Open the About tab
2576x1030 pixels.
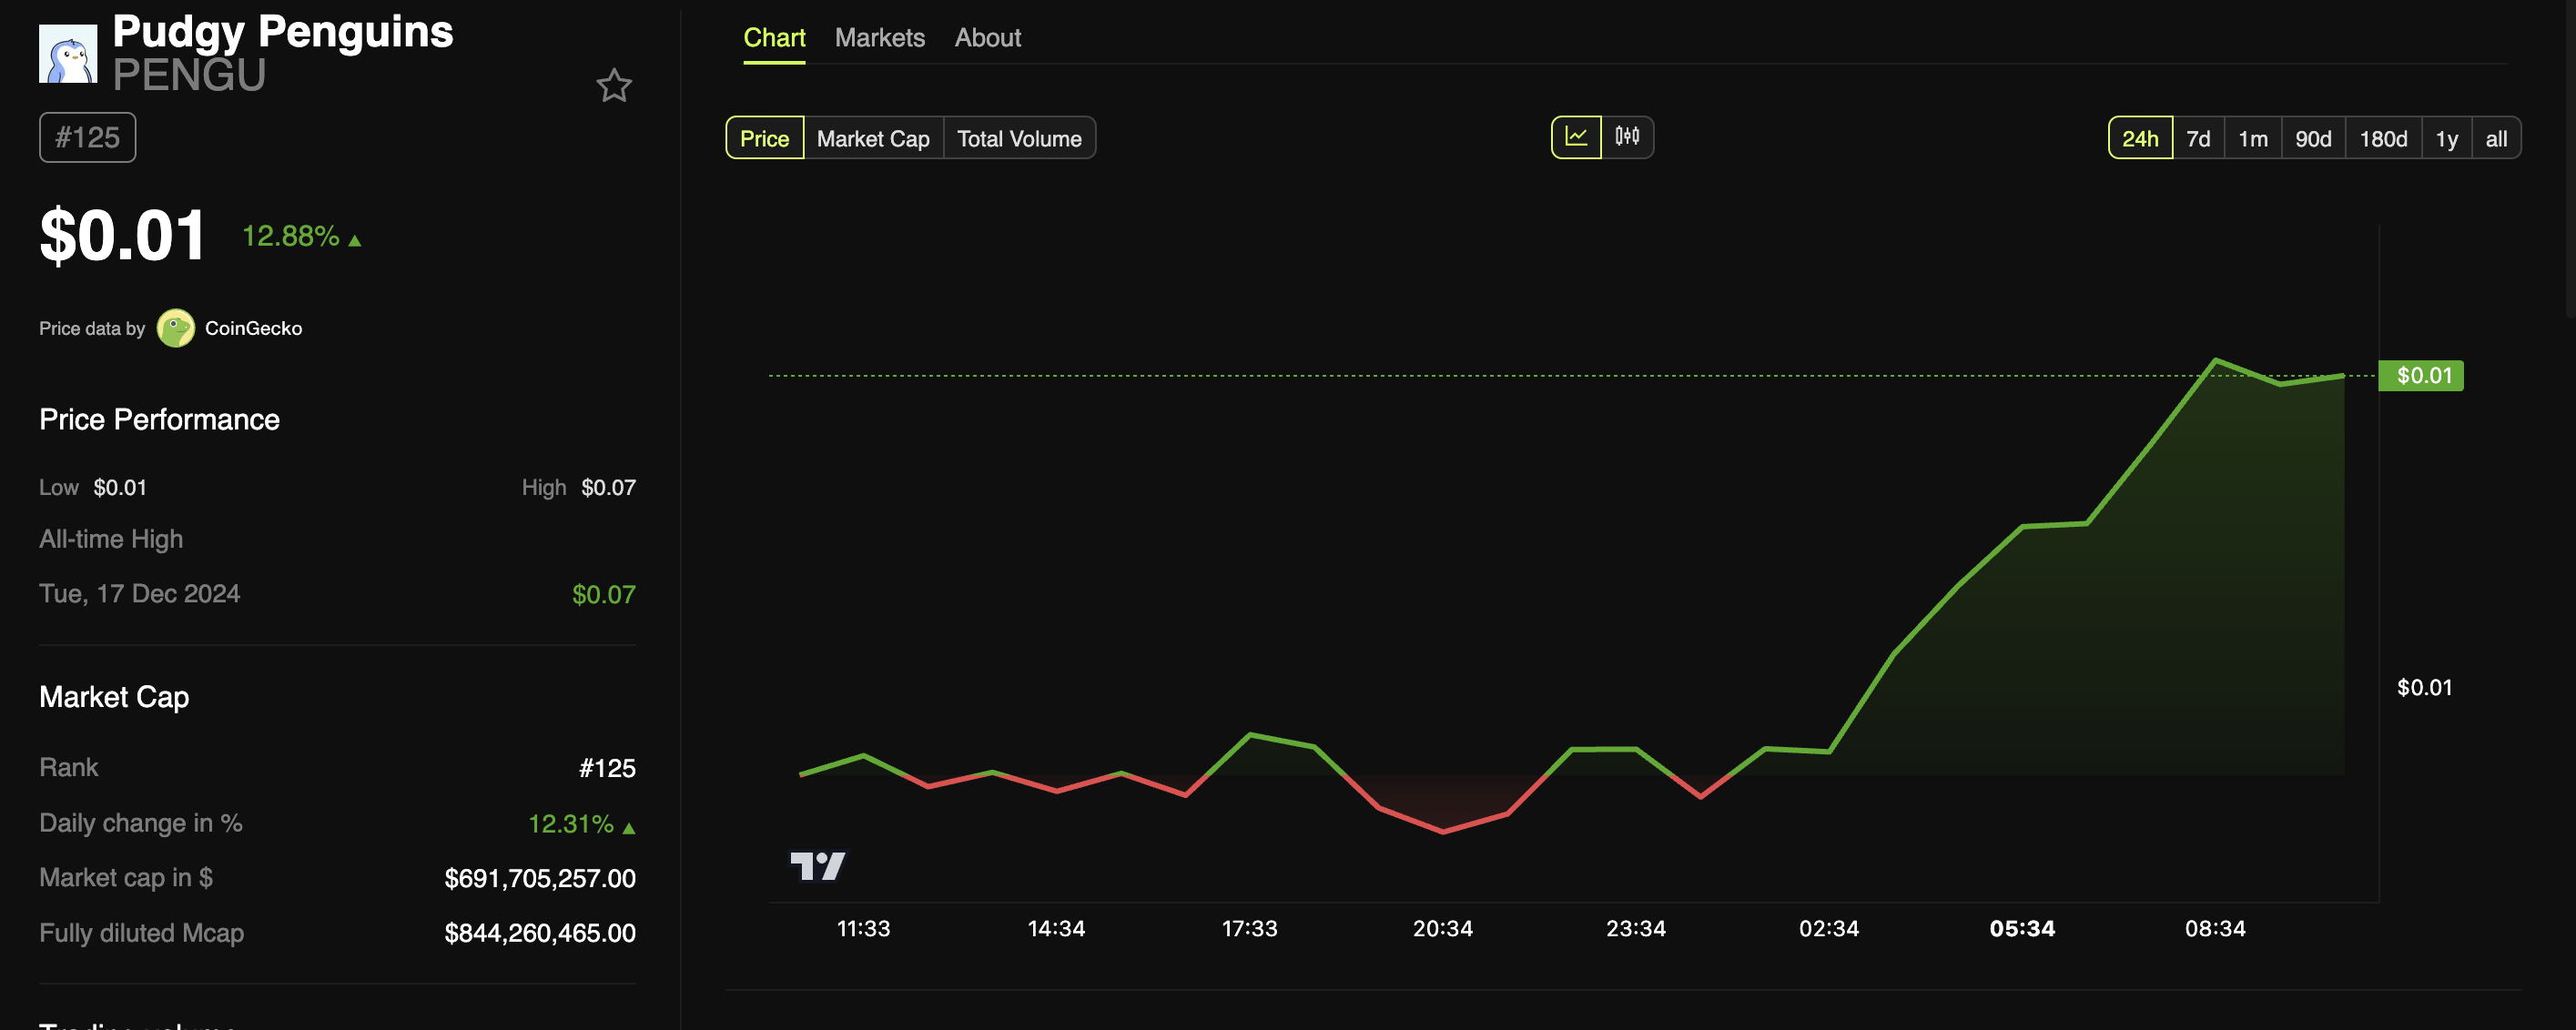pos(988,36)
